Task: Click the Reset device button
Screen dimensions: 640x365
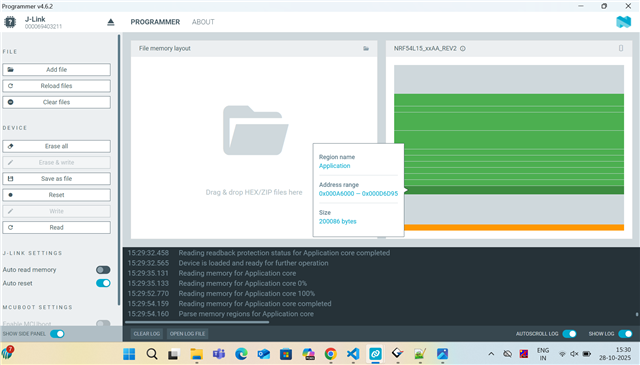Action: (56, 195)
